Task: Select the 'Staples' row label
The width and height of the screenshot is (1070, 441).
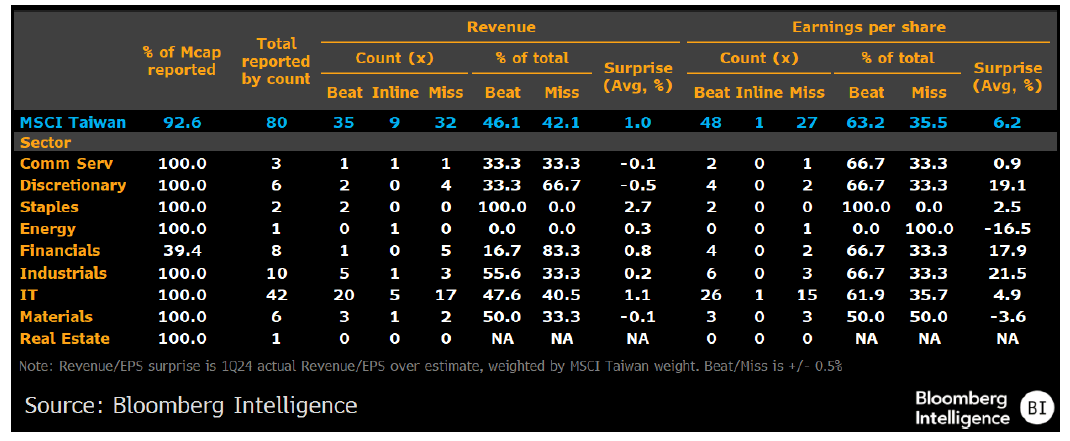Action: [x=49, y=207]
